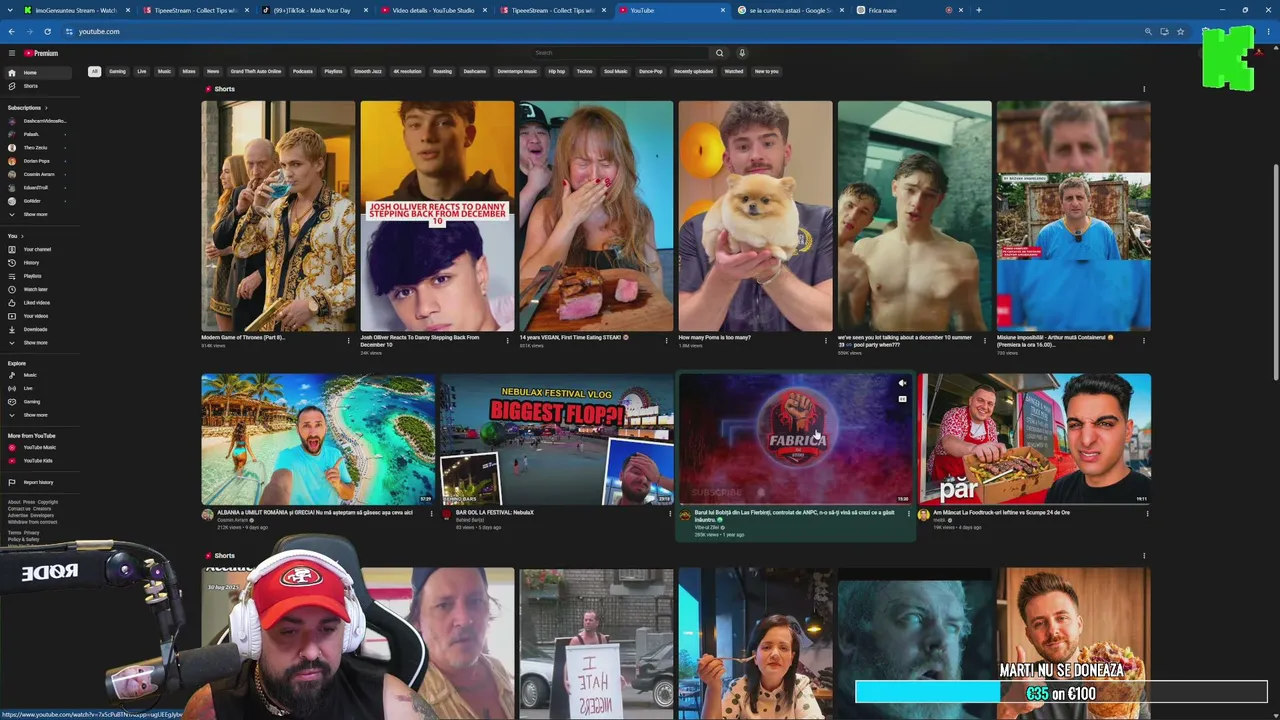Viewport: 1280px width, 720px height.
Task: Open Dorian Popa subscription channel
Action: click(x=37, y=161)
